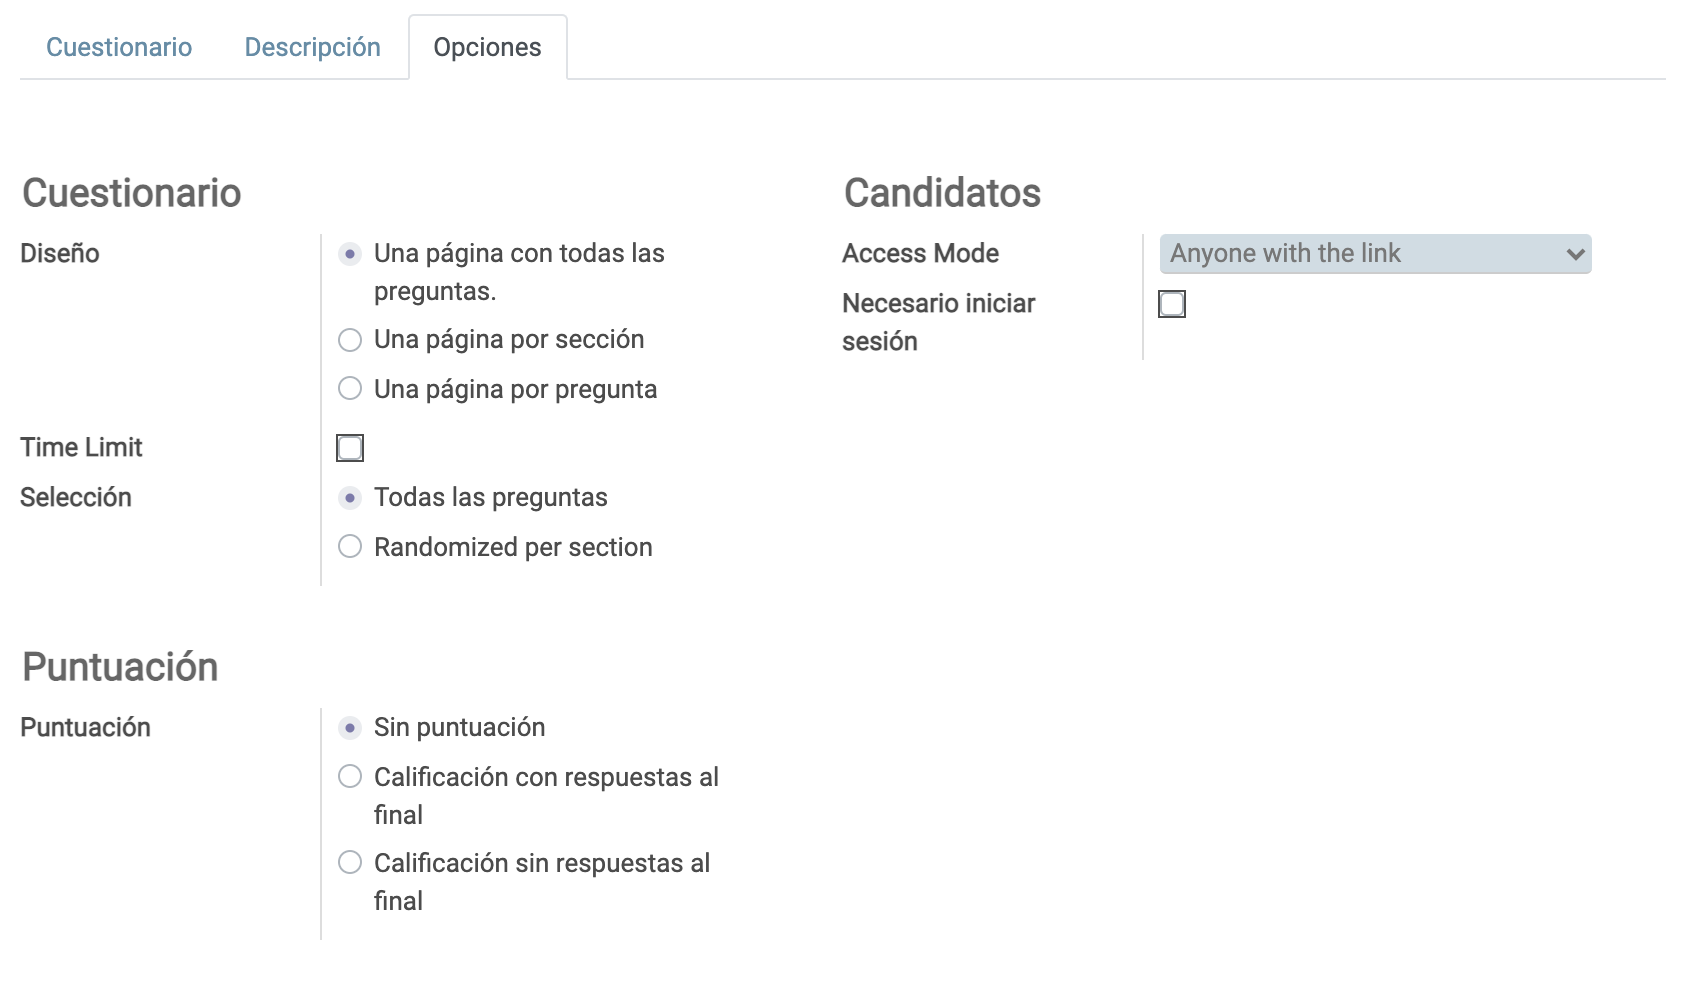
Task: Click 'Una página por sección' label text
Action: point(509,339)
